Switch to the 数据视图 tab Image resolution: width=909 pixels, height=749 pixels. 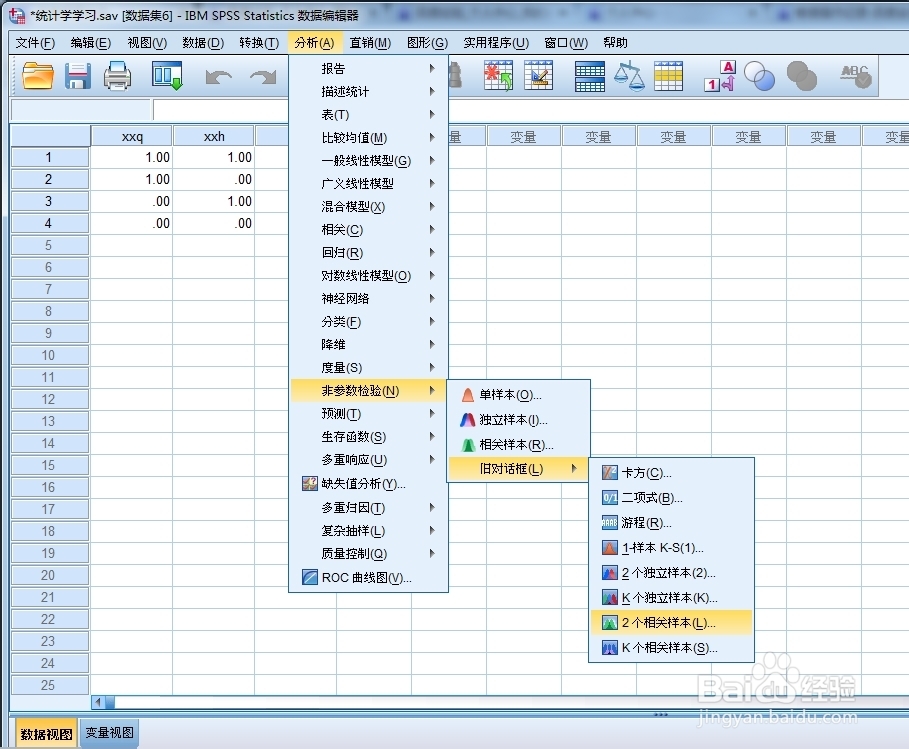(x=46, y=734)
